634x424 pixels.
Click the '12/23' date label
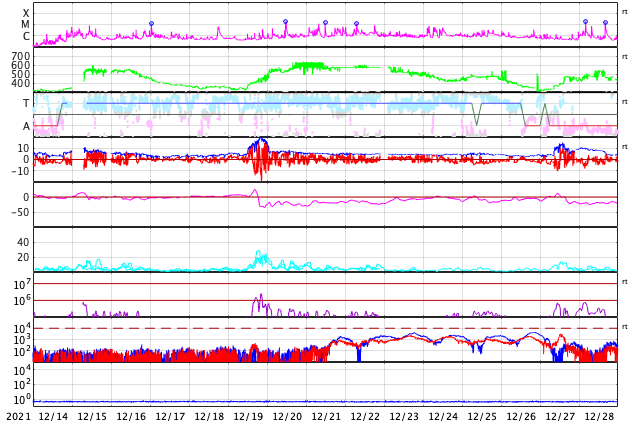coord(404,416)
